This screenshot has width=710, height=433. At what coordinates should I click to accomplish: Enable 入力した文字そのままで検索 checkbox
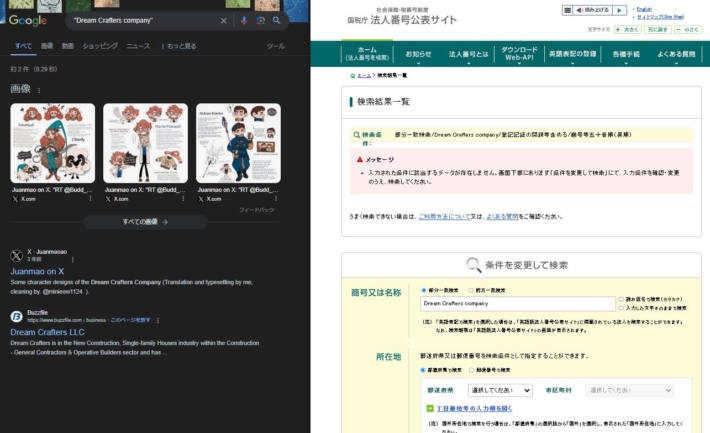[621, 308]
